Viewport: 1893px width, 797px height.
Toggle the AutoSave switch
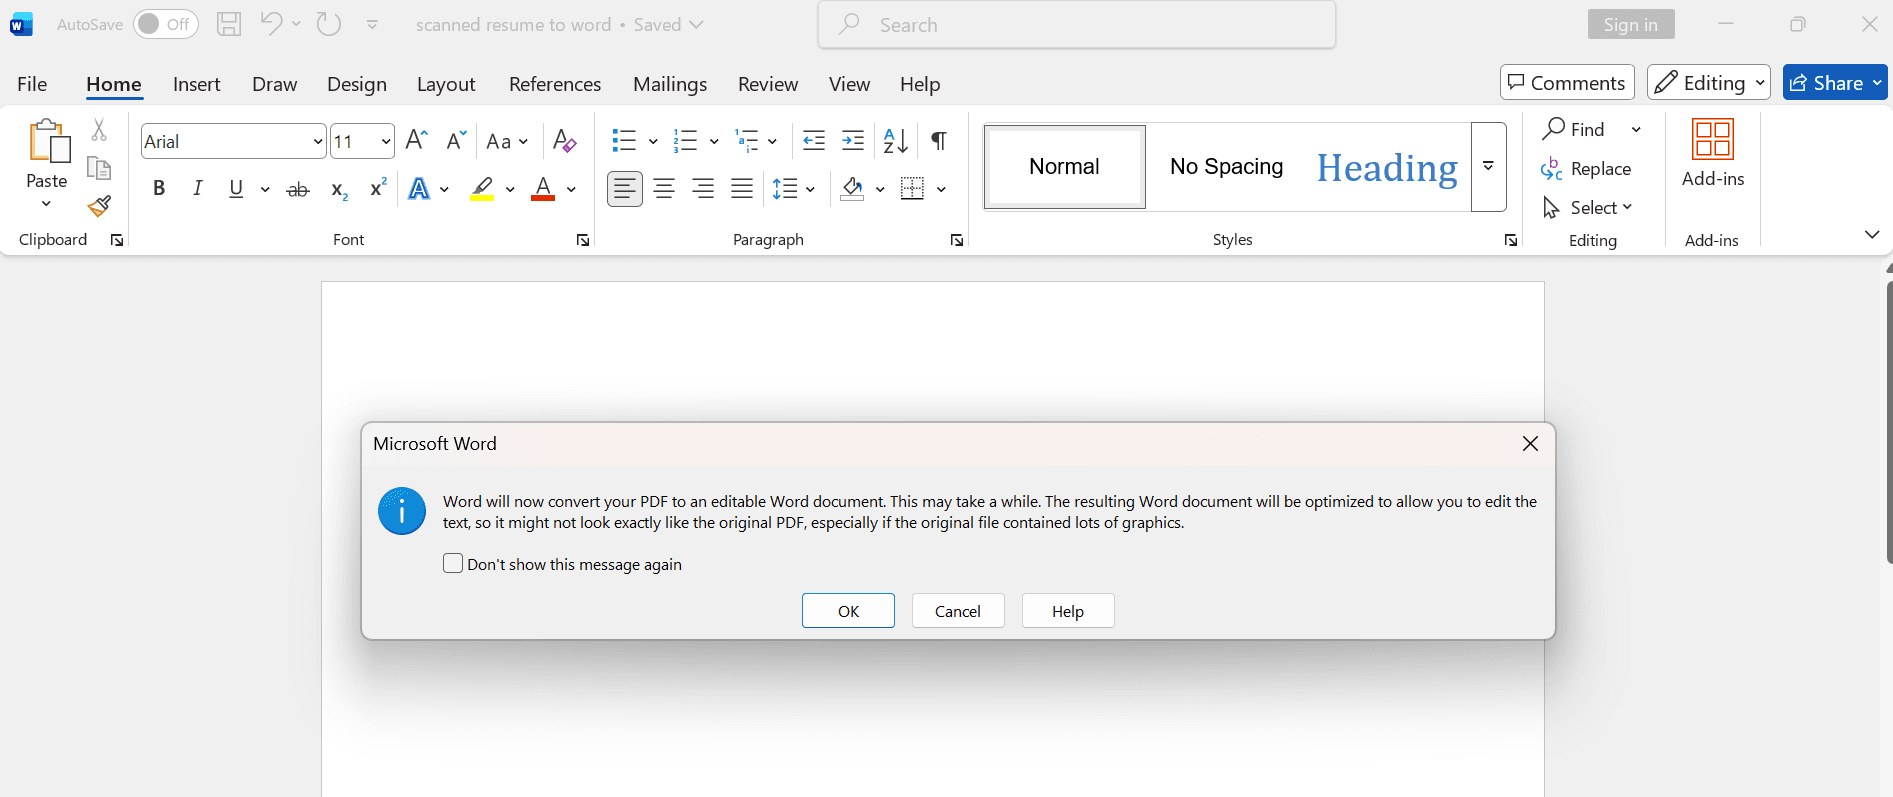point(166,24)
